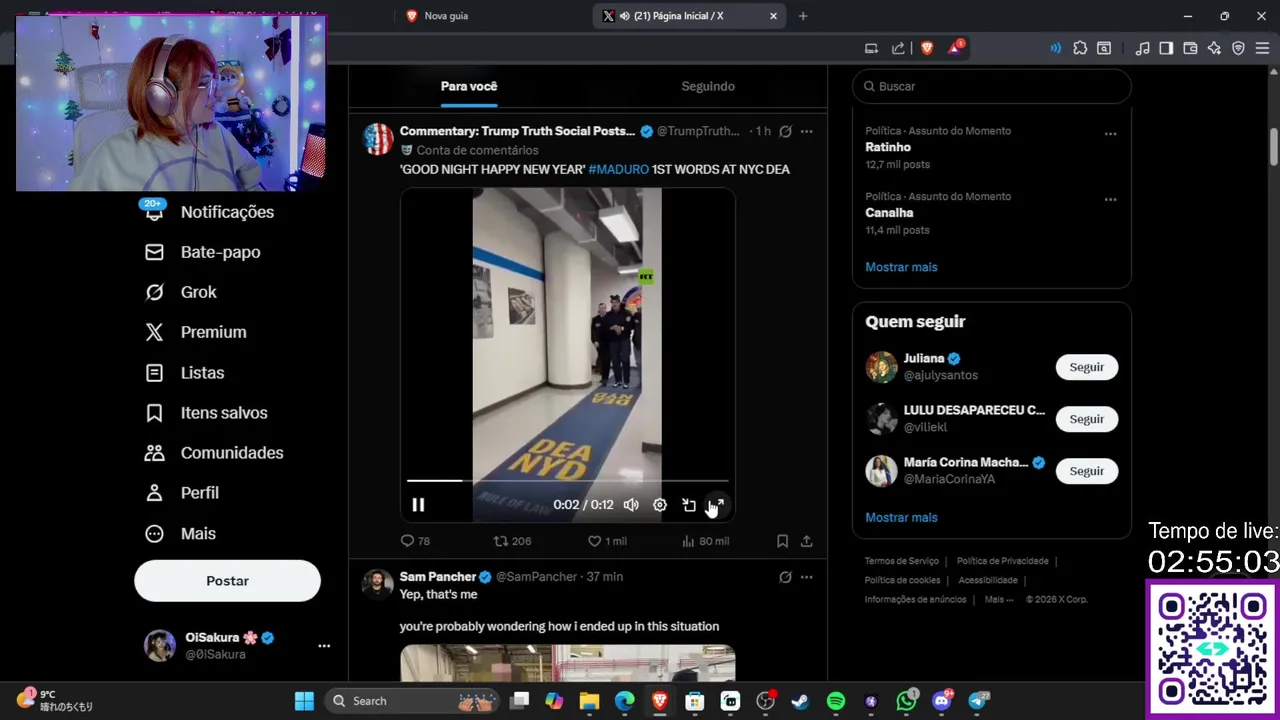Pause the Maduro DEA video
Image resolution: width=1280 pixels, height=720 pixels.
(418, 505)
